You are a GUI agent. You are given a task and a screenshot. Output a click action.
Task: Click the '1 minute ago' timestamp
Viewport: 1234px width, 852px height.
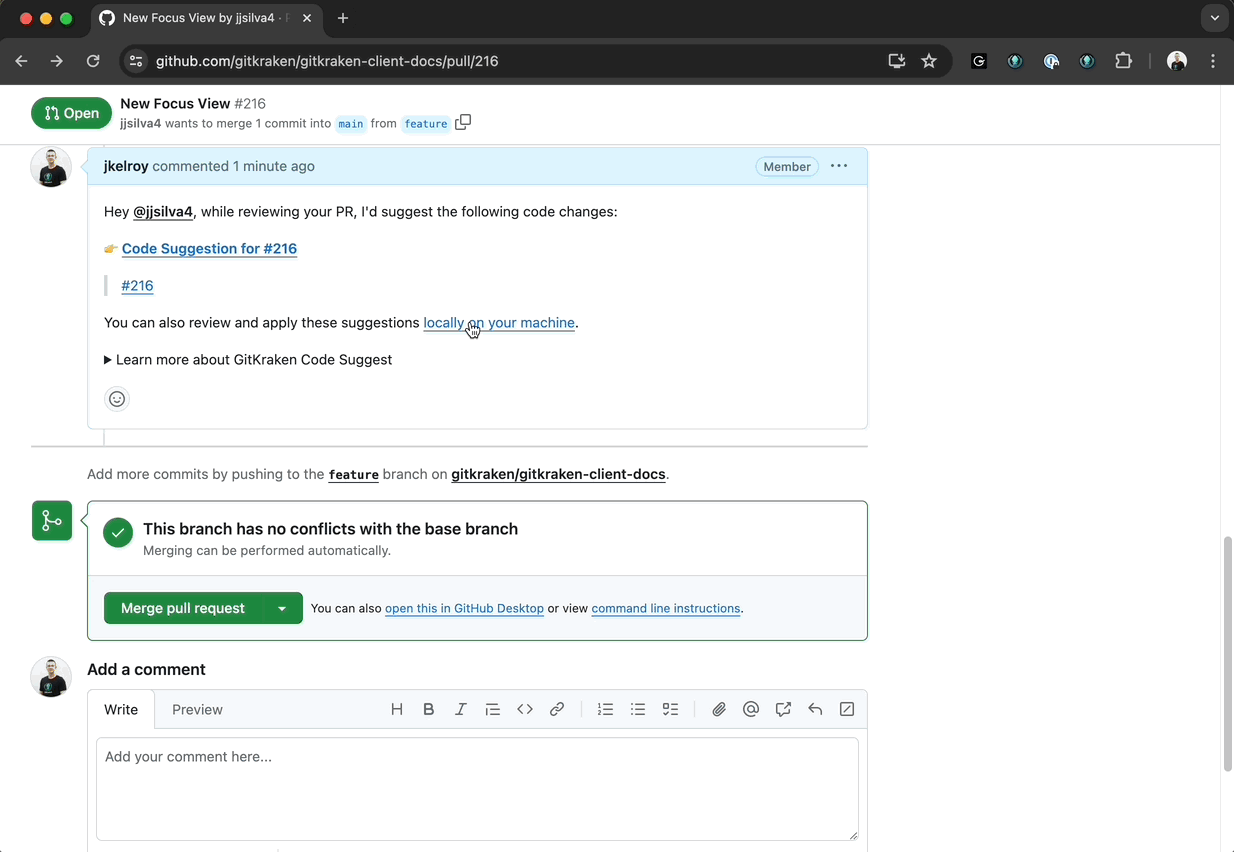pyautogui.click(x=274, y=166)
